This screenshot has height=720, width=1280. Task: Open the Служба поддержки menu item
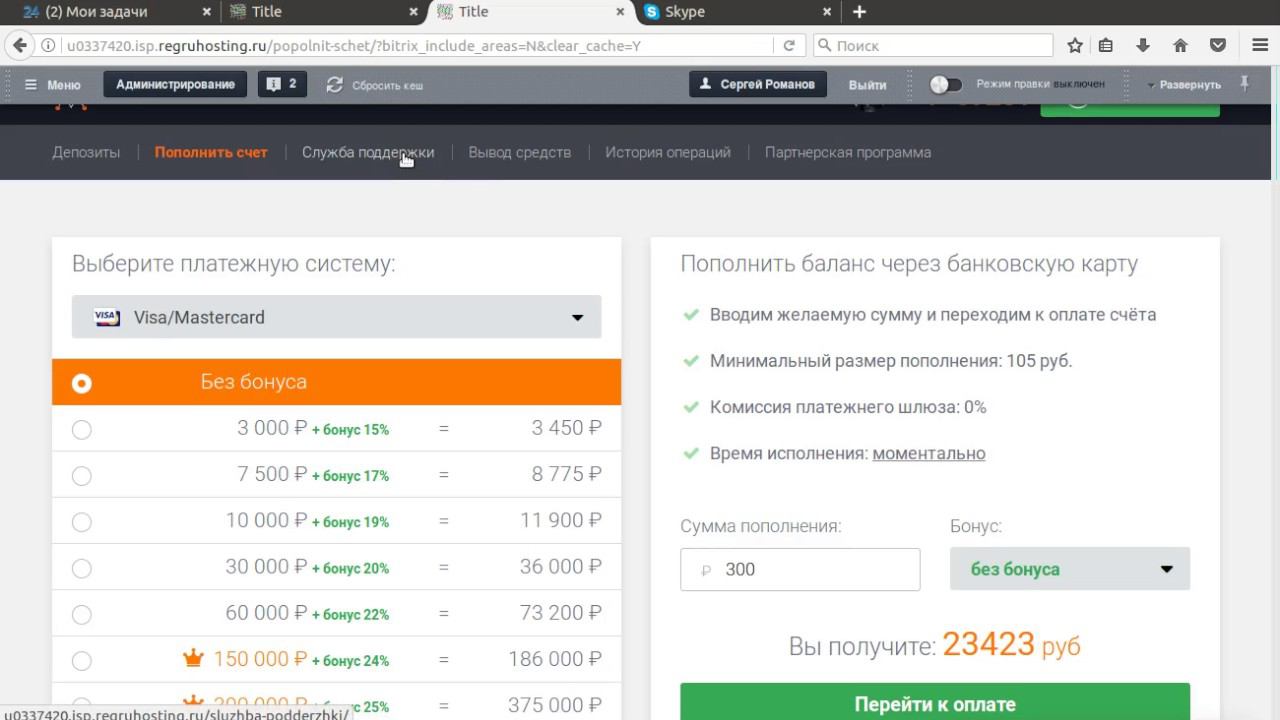[368, 152]
